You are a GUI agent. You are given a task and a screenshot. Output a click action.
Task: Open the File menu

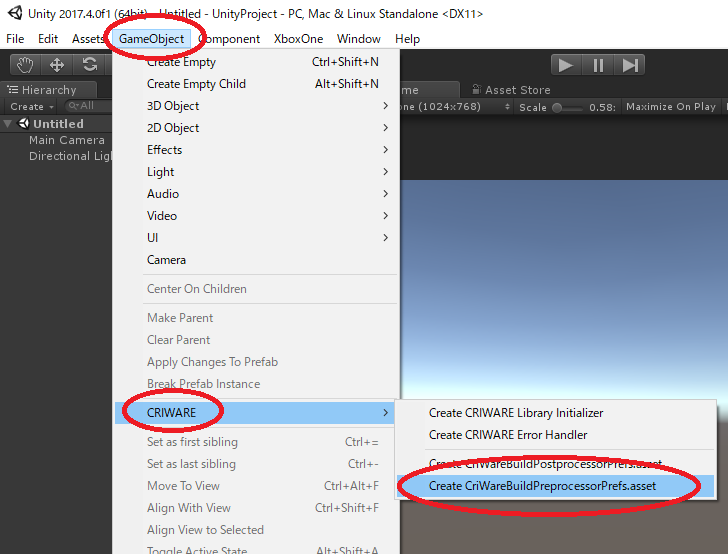(x=15, y=39)
